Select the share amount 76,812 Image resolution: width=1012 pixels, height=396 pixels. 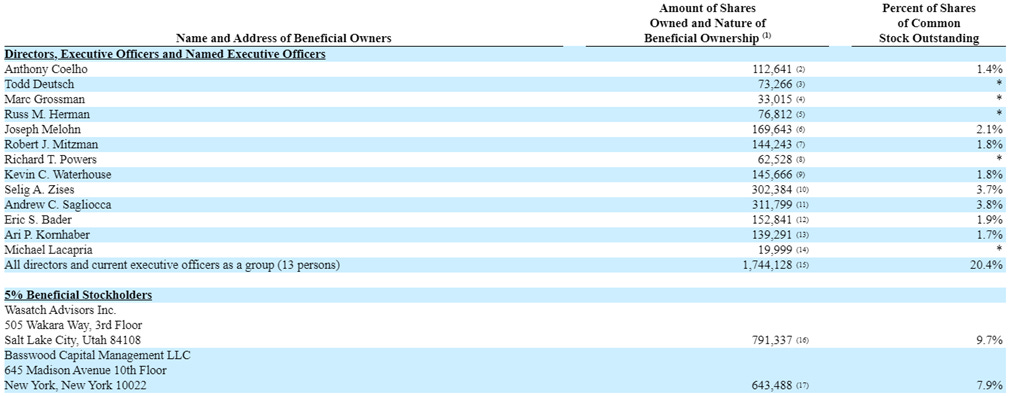[775, 114]
